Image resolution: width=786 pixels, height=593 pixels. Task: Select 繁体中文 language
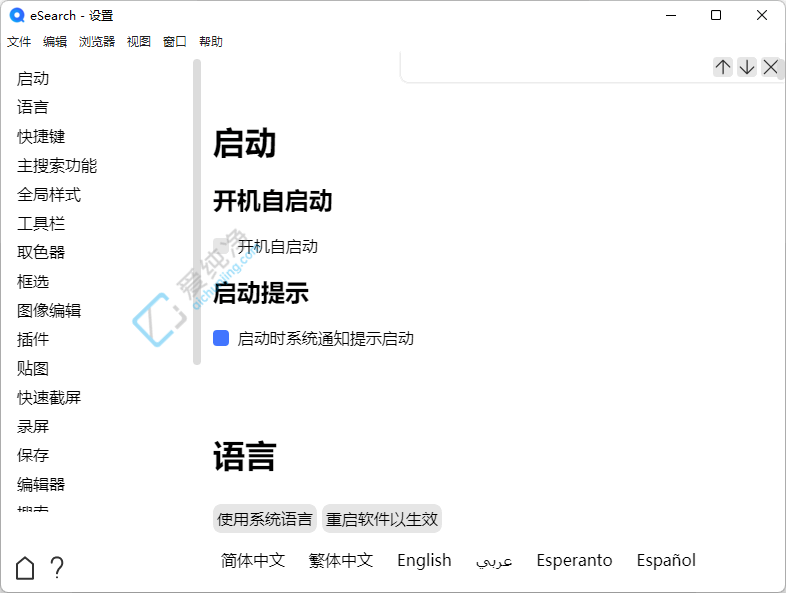(x=341, y=560)
